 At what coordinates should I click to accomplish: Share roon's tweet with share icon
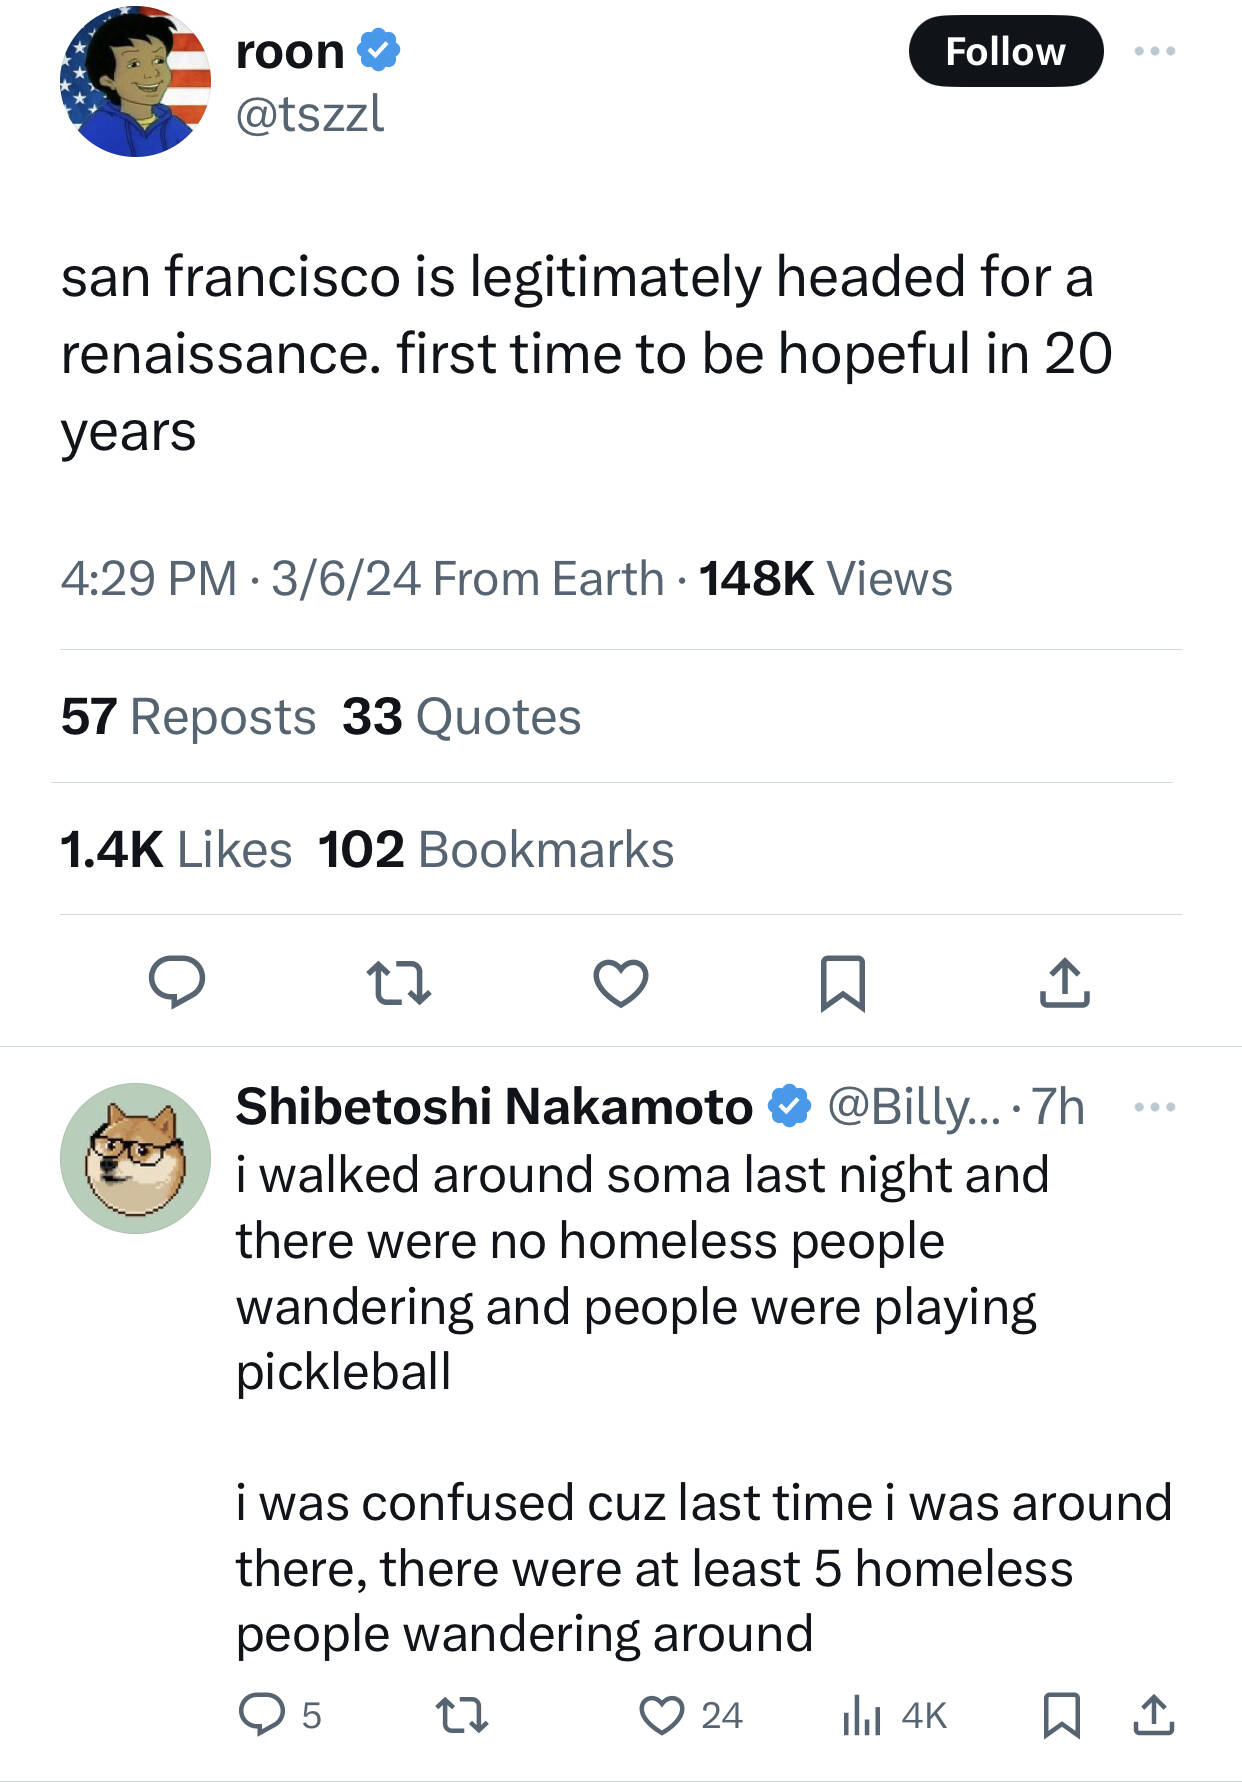click(x=1064, y=981)
